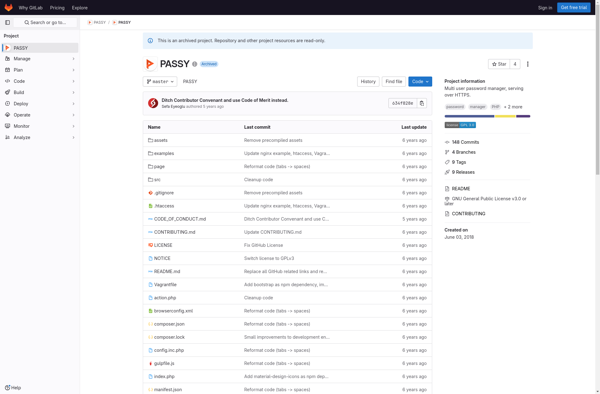
Task: Open the Ditch Contributor Convenant commit
Action: [x=225, y=100]
